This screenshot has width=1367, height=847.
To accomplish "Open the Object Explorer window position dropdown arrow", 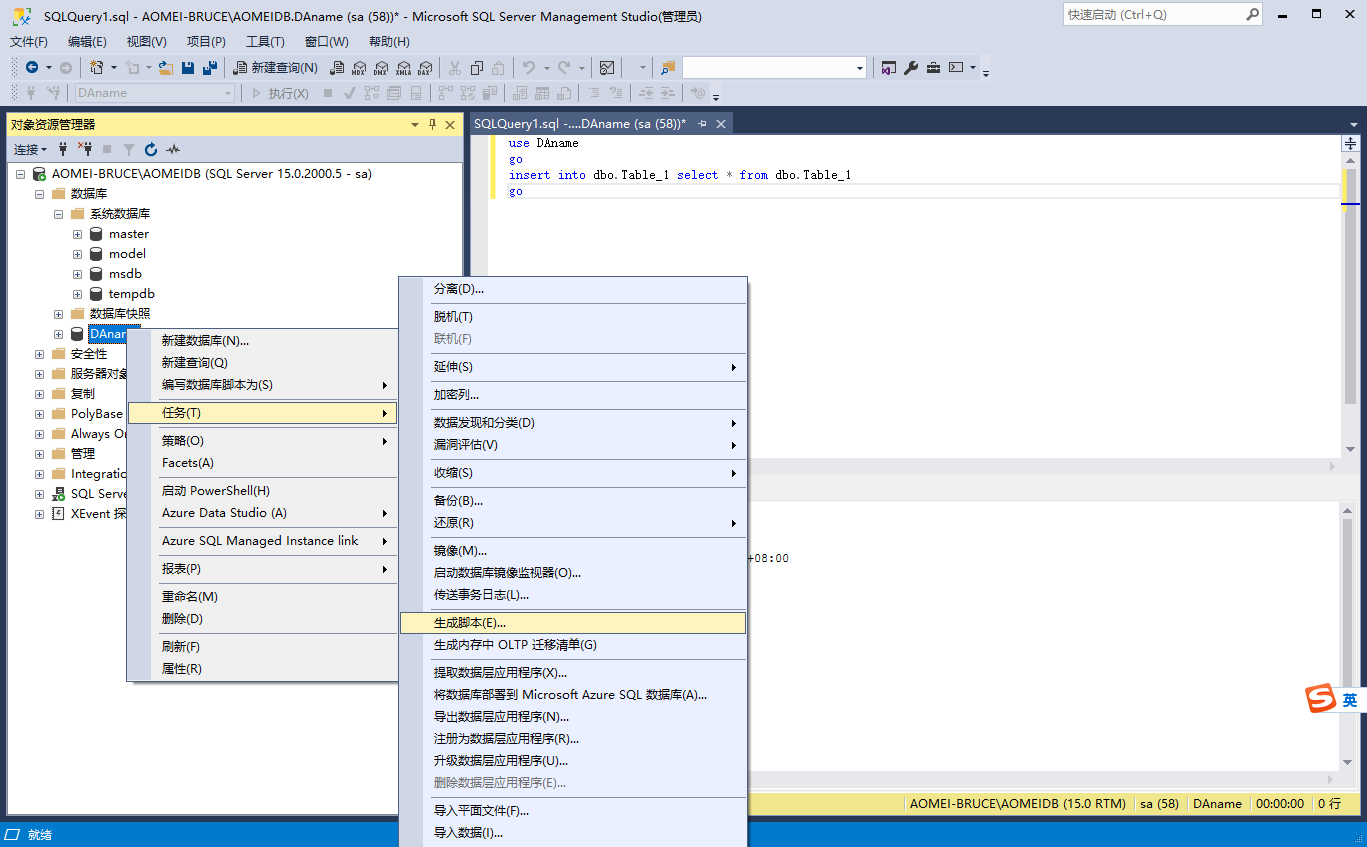I will [x=415, y=125].
